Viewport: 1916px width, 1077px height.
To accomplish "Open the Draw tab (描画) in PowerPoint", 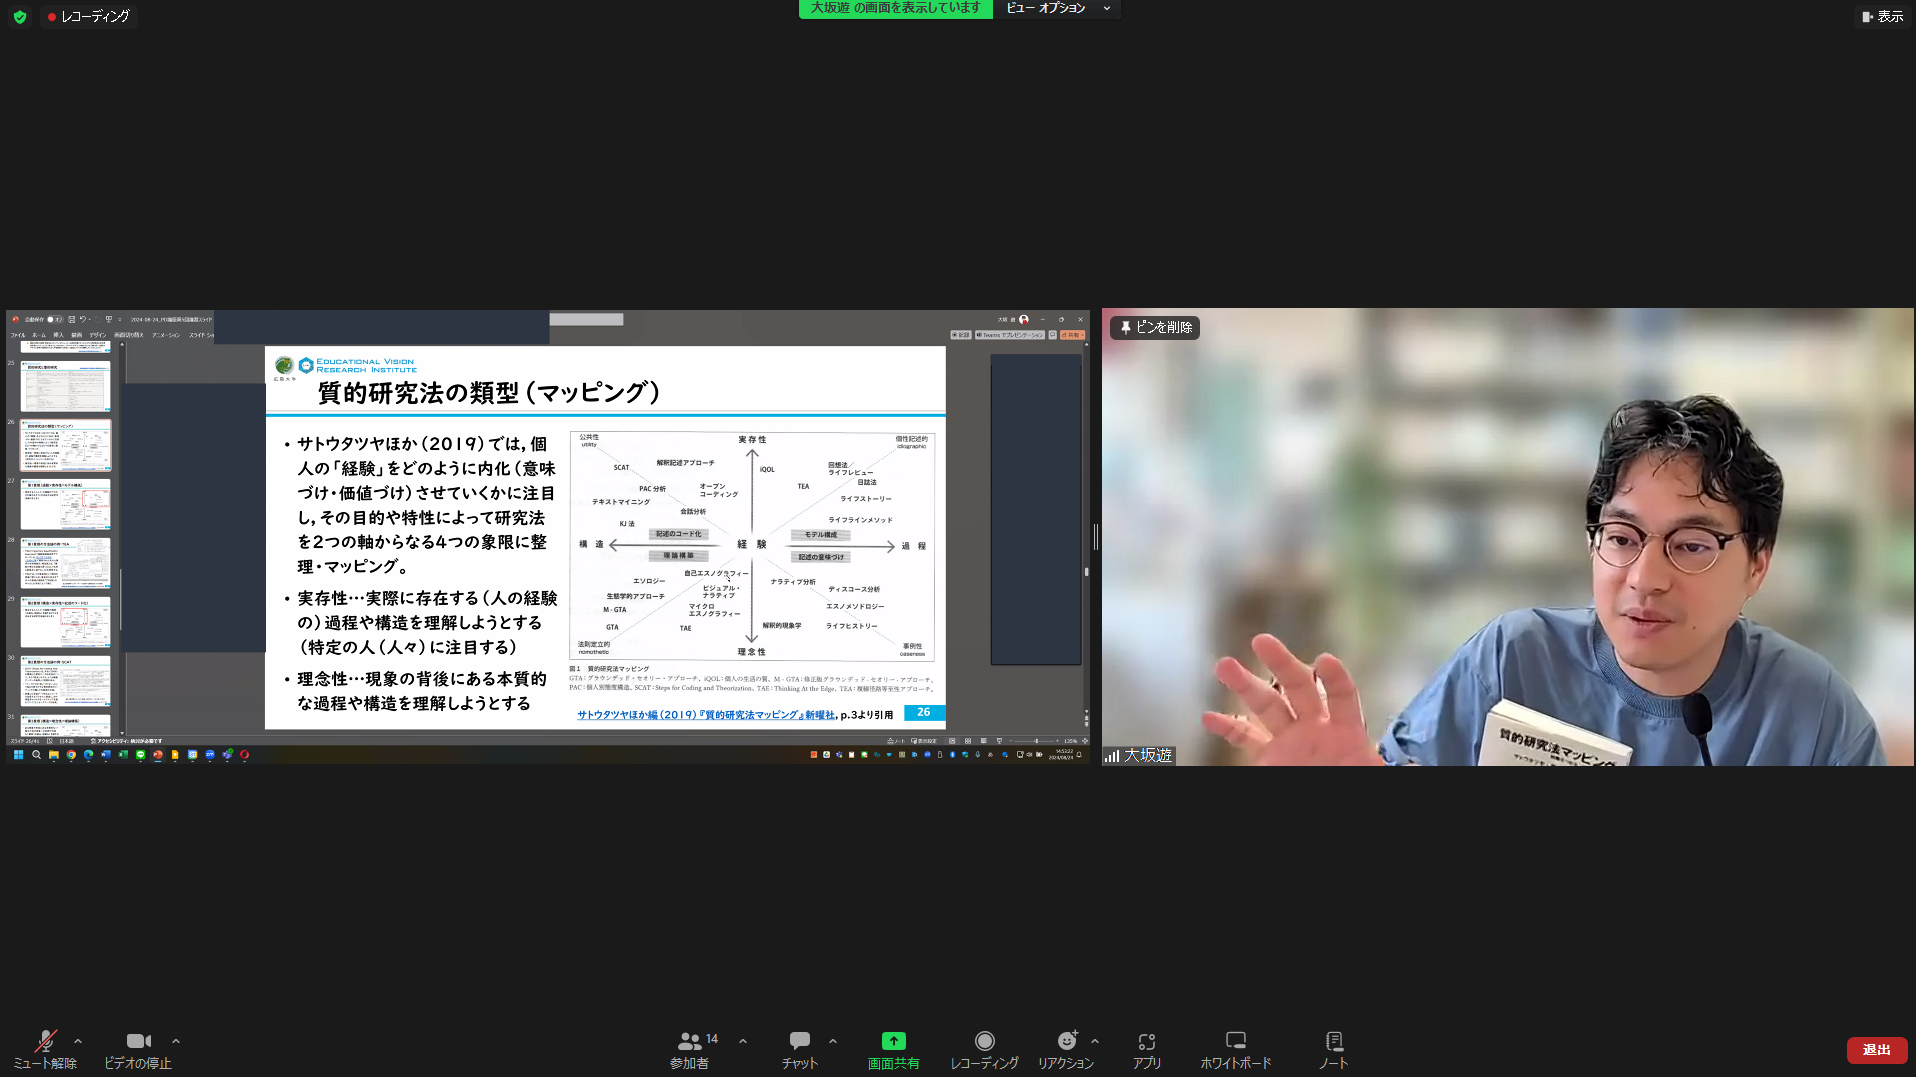I will [x=76, y=335].
